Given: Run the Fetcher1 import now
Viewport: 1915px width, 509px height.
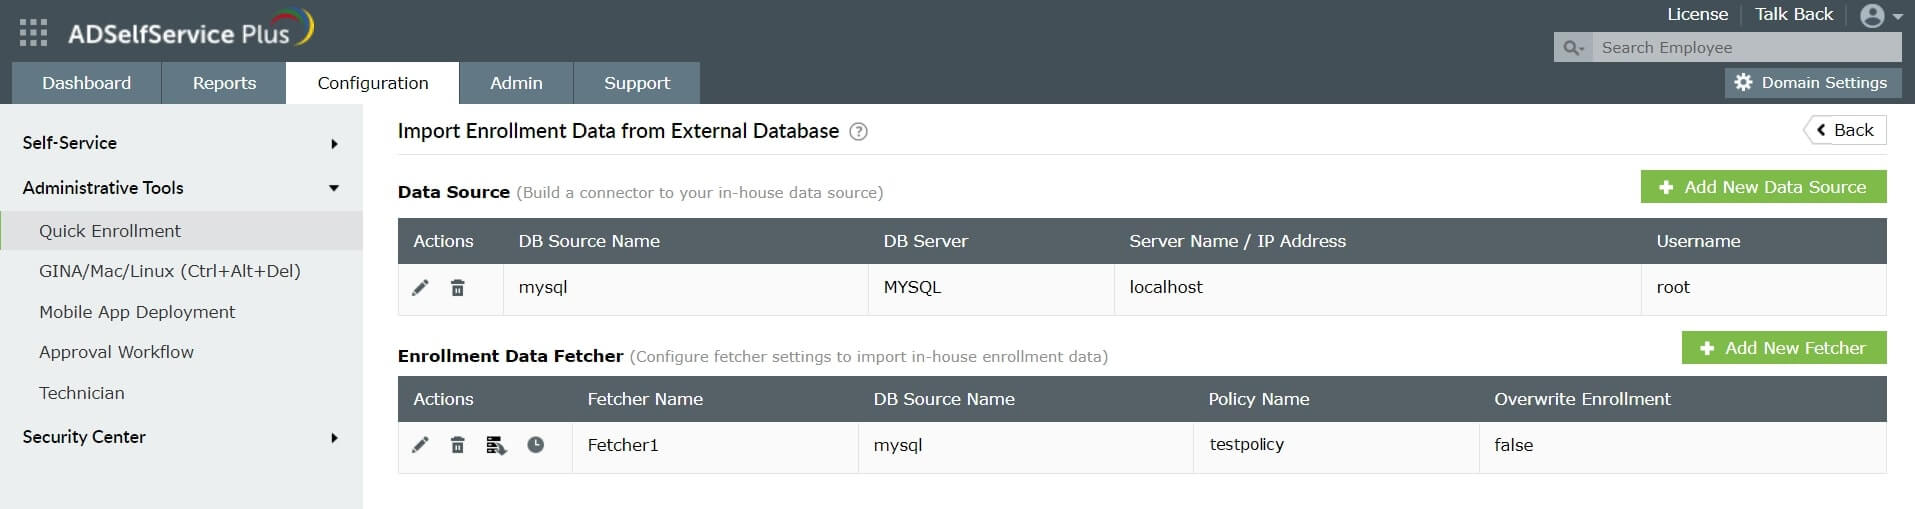Looking at the screenshot, I should point(496,445).
